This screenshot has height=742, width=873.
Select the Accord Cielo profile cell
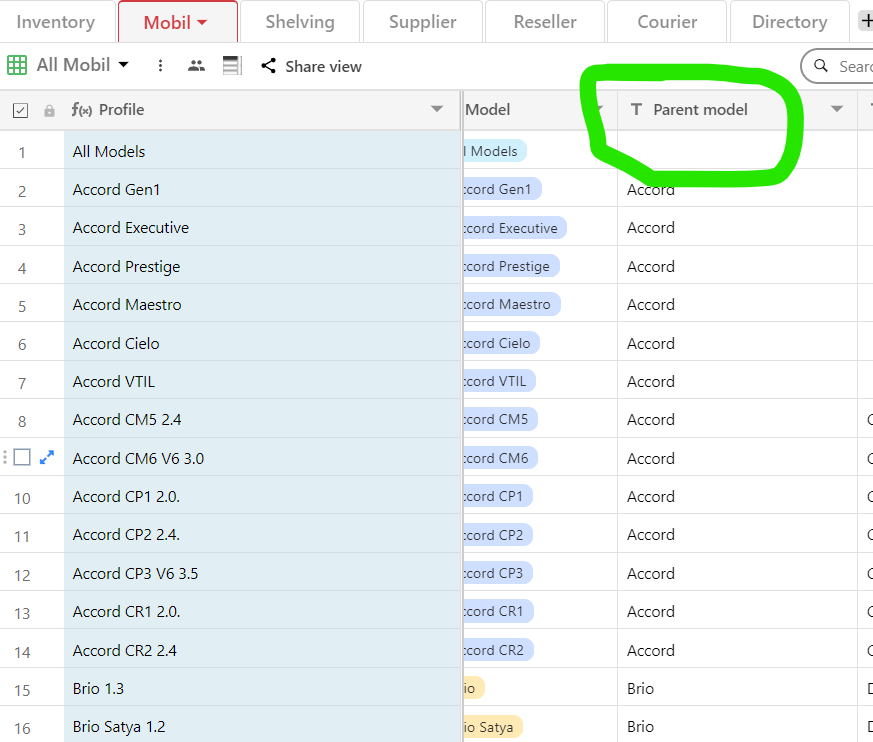[x=263, y=343]
